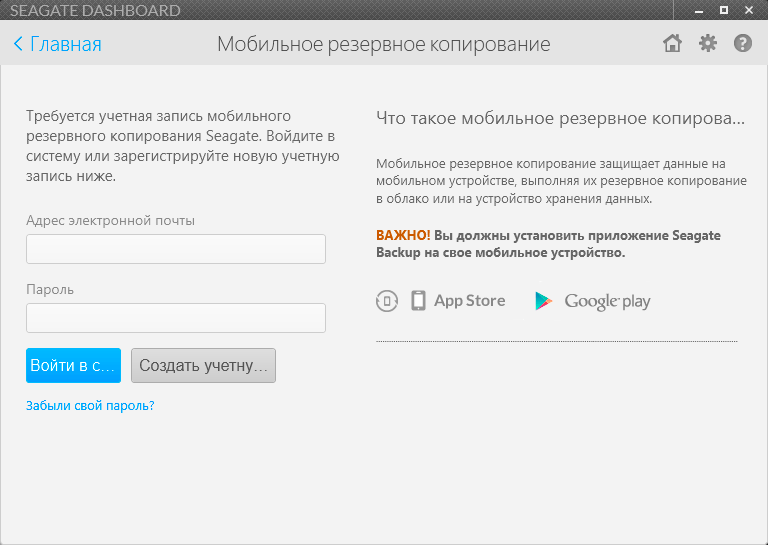Click the Что такое мобильное резервное копирова... heading
This screenshot has height=545, width=768.
click(x=560, y=118)
